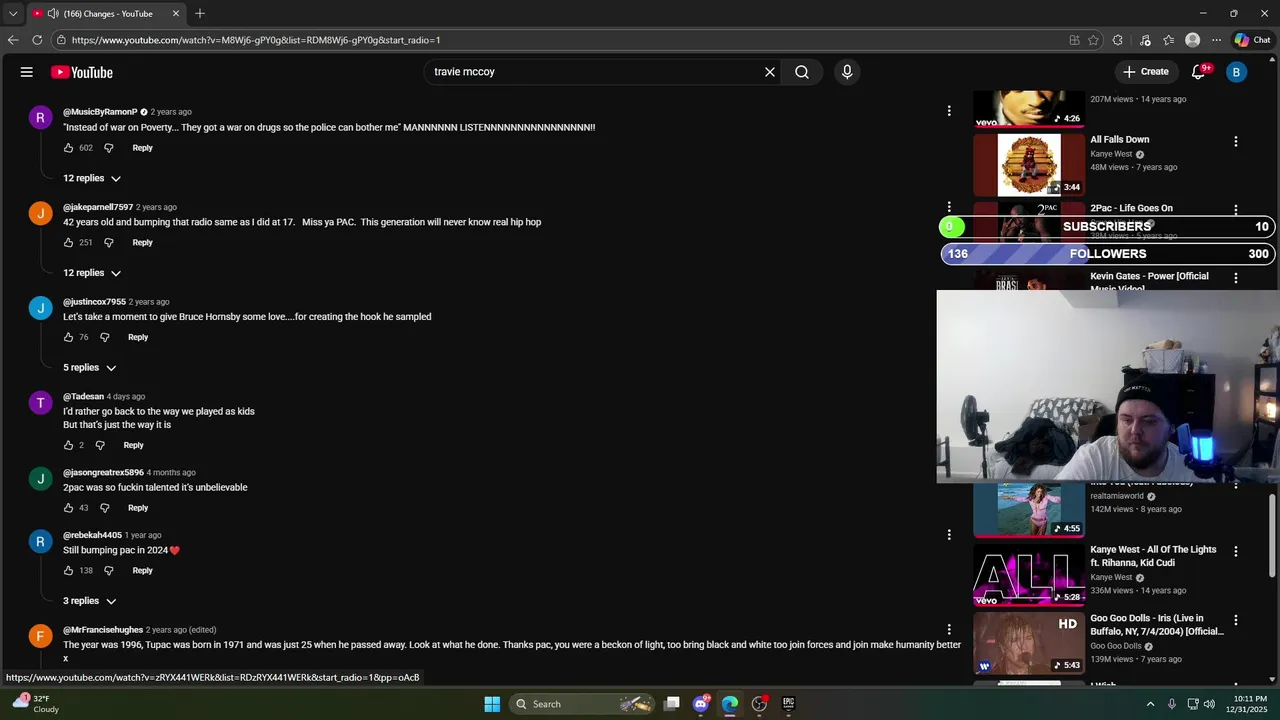This screenshot has width=1280, height=720.
Task: View site information next to the URL
Action: click(x=61, y=40)
